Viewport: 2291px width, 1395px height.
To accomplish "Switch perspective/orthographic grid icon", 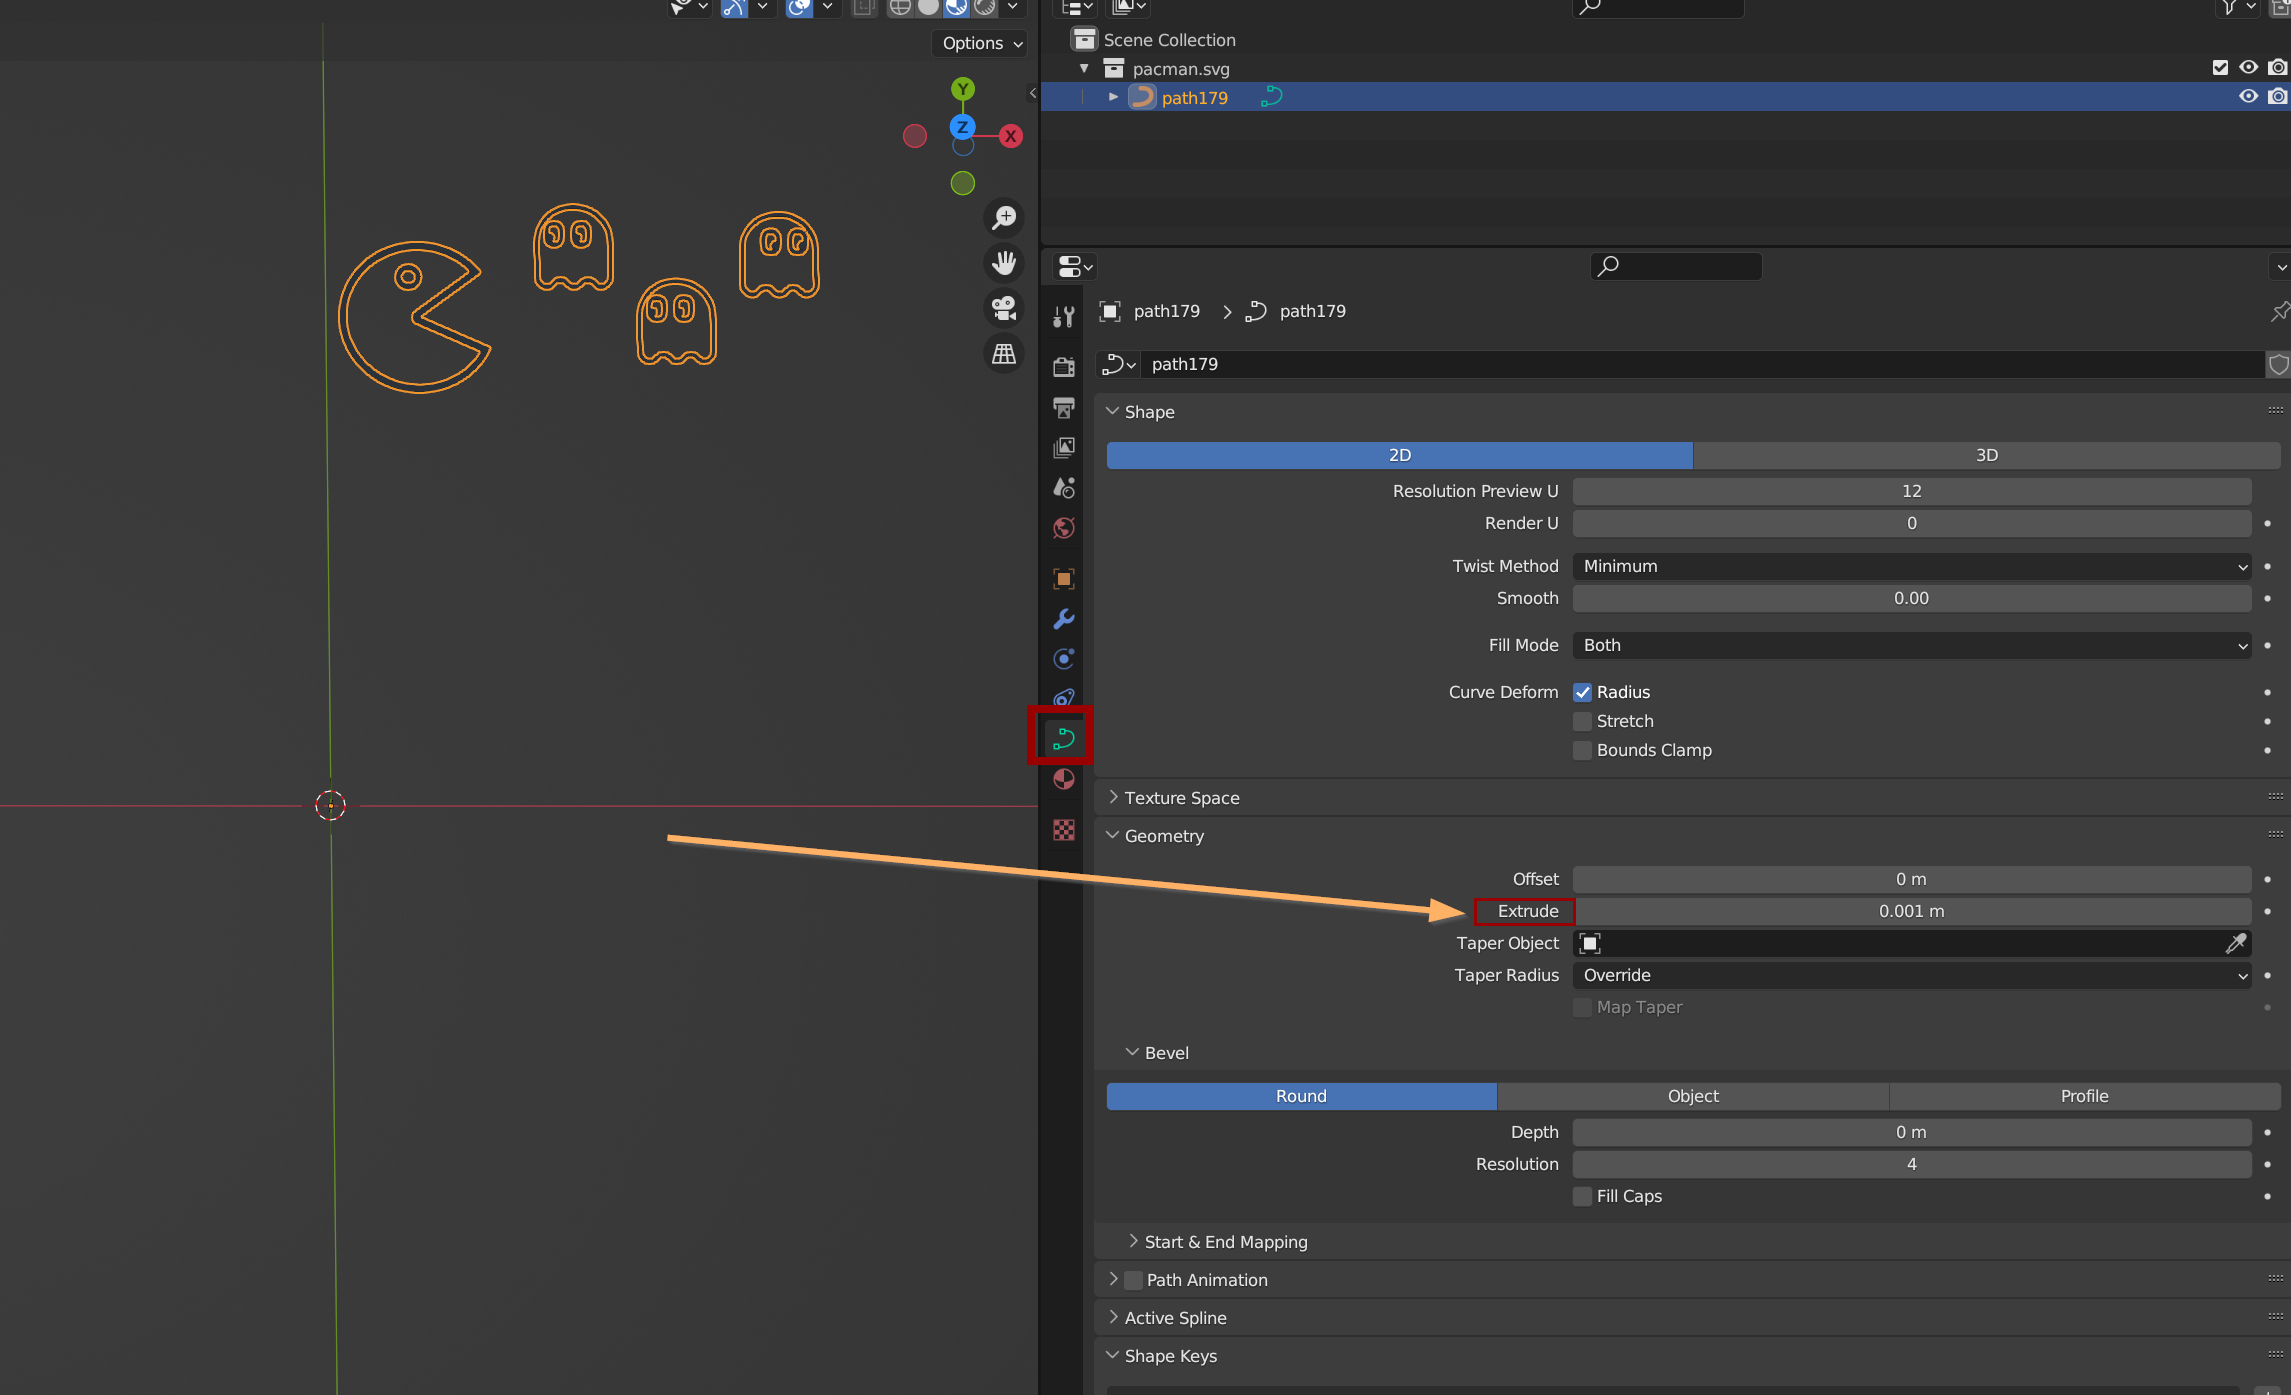I will [x=1003, y=353].
